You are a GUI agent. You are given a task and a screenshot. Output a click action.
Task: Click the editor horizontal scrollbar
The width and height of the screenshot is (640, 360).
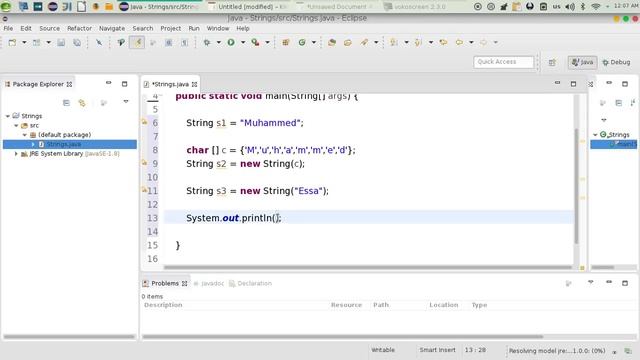pos(367,268)
